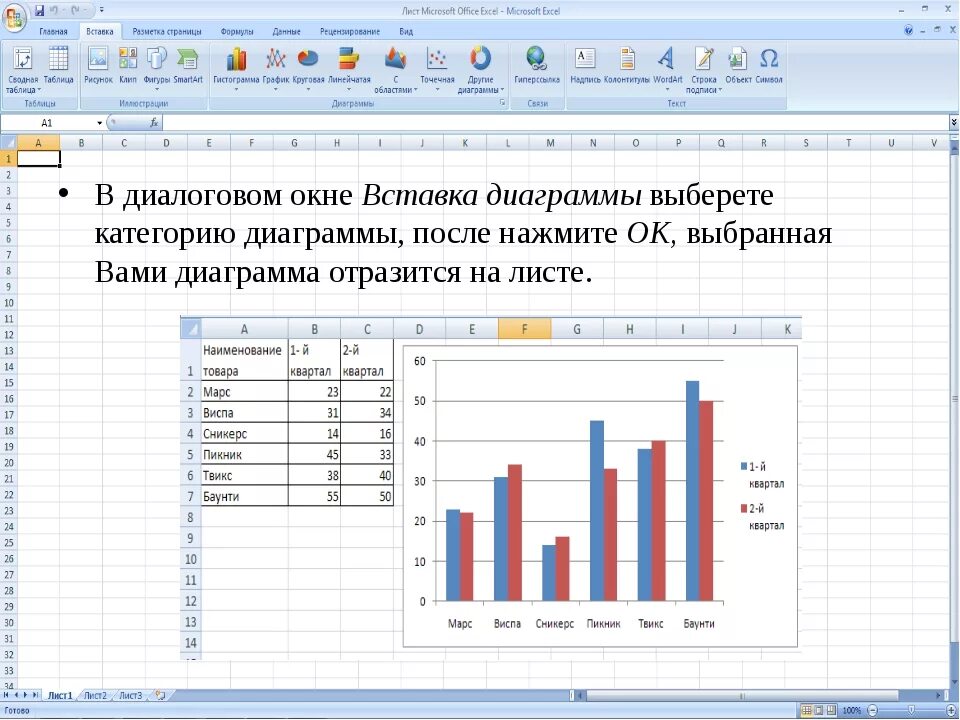The height and width of the screenshot is (720, 960).
Task: Select Page Break Preview view button
Action: coord(831,711)
